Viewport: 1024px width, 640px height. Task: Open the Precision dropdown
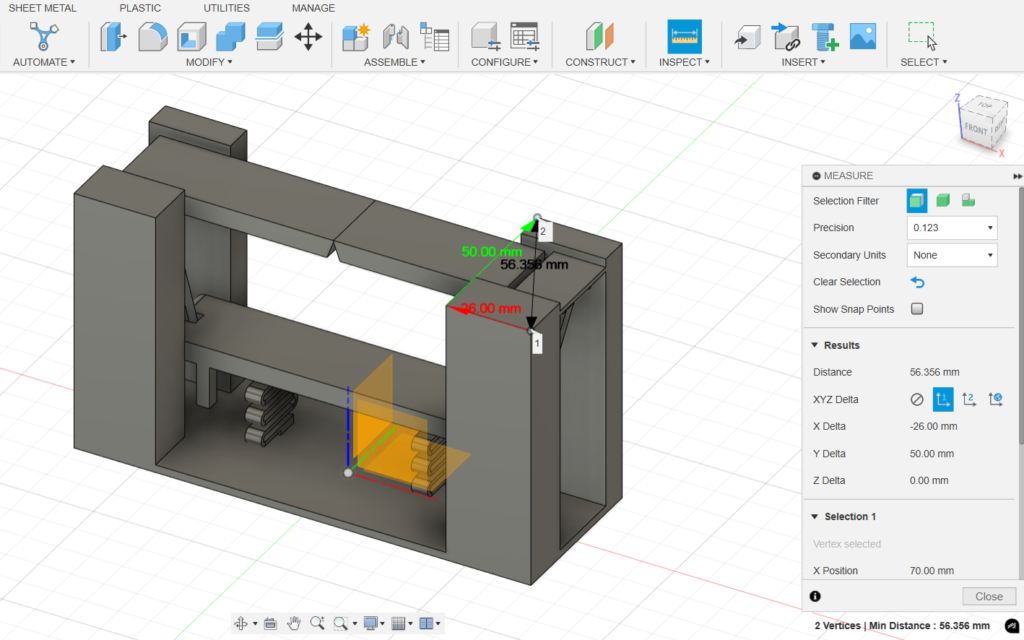[952, 228]
